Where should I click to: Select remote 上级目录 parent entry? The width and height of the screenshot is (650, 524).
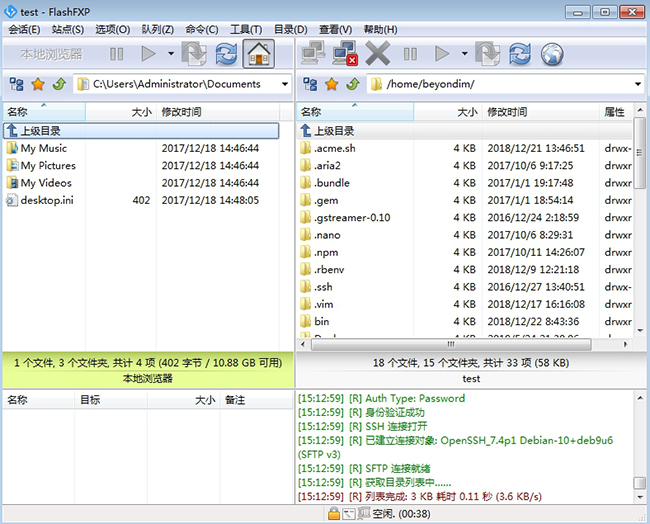(x=464, y=131)
